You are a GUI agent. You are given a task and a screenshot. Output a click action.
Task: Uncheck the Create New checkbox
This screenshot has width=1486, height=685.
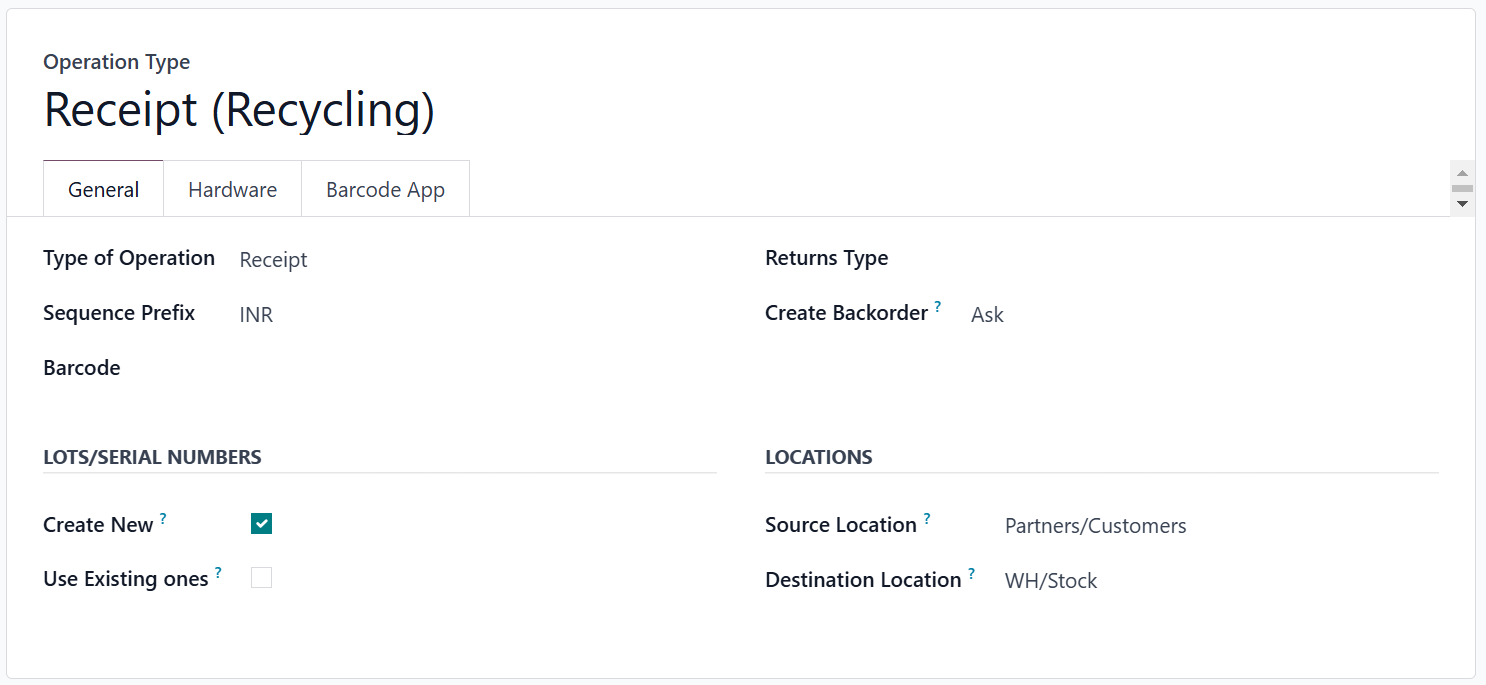261,524
